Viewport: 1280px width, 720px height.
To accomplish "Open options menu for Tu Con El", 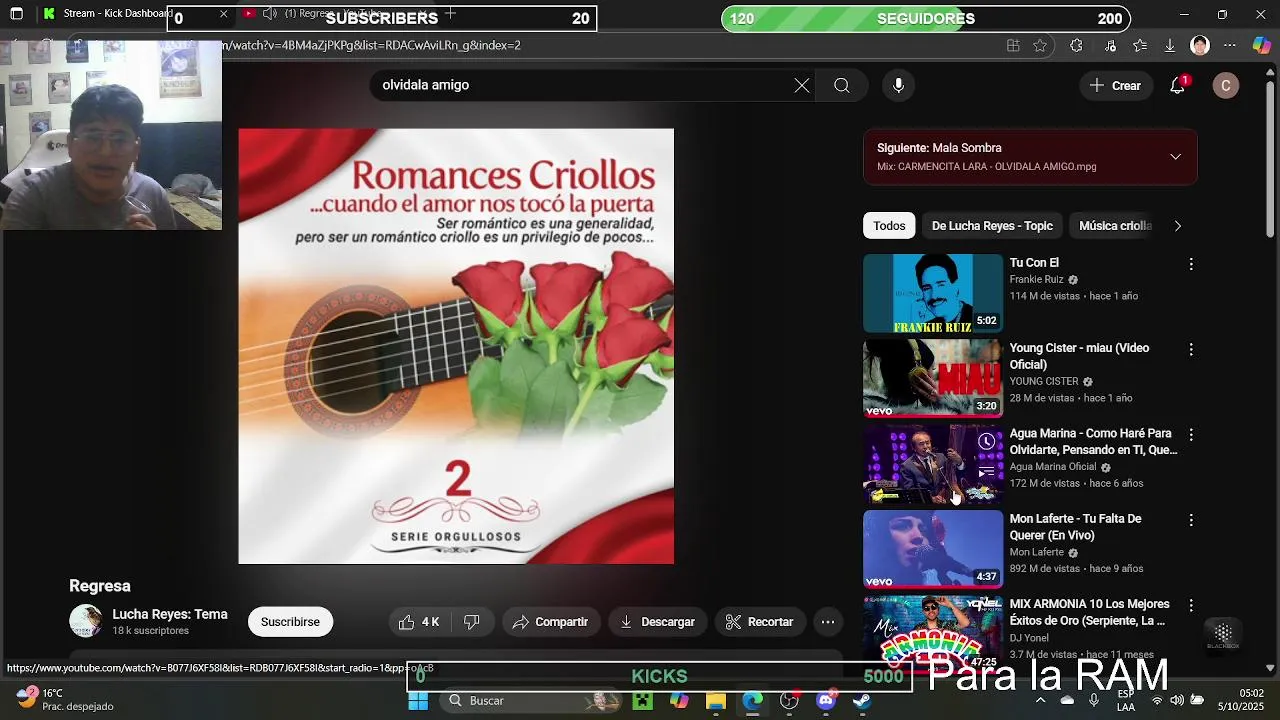I will click(x=1190, y=264).
